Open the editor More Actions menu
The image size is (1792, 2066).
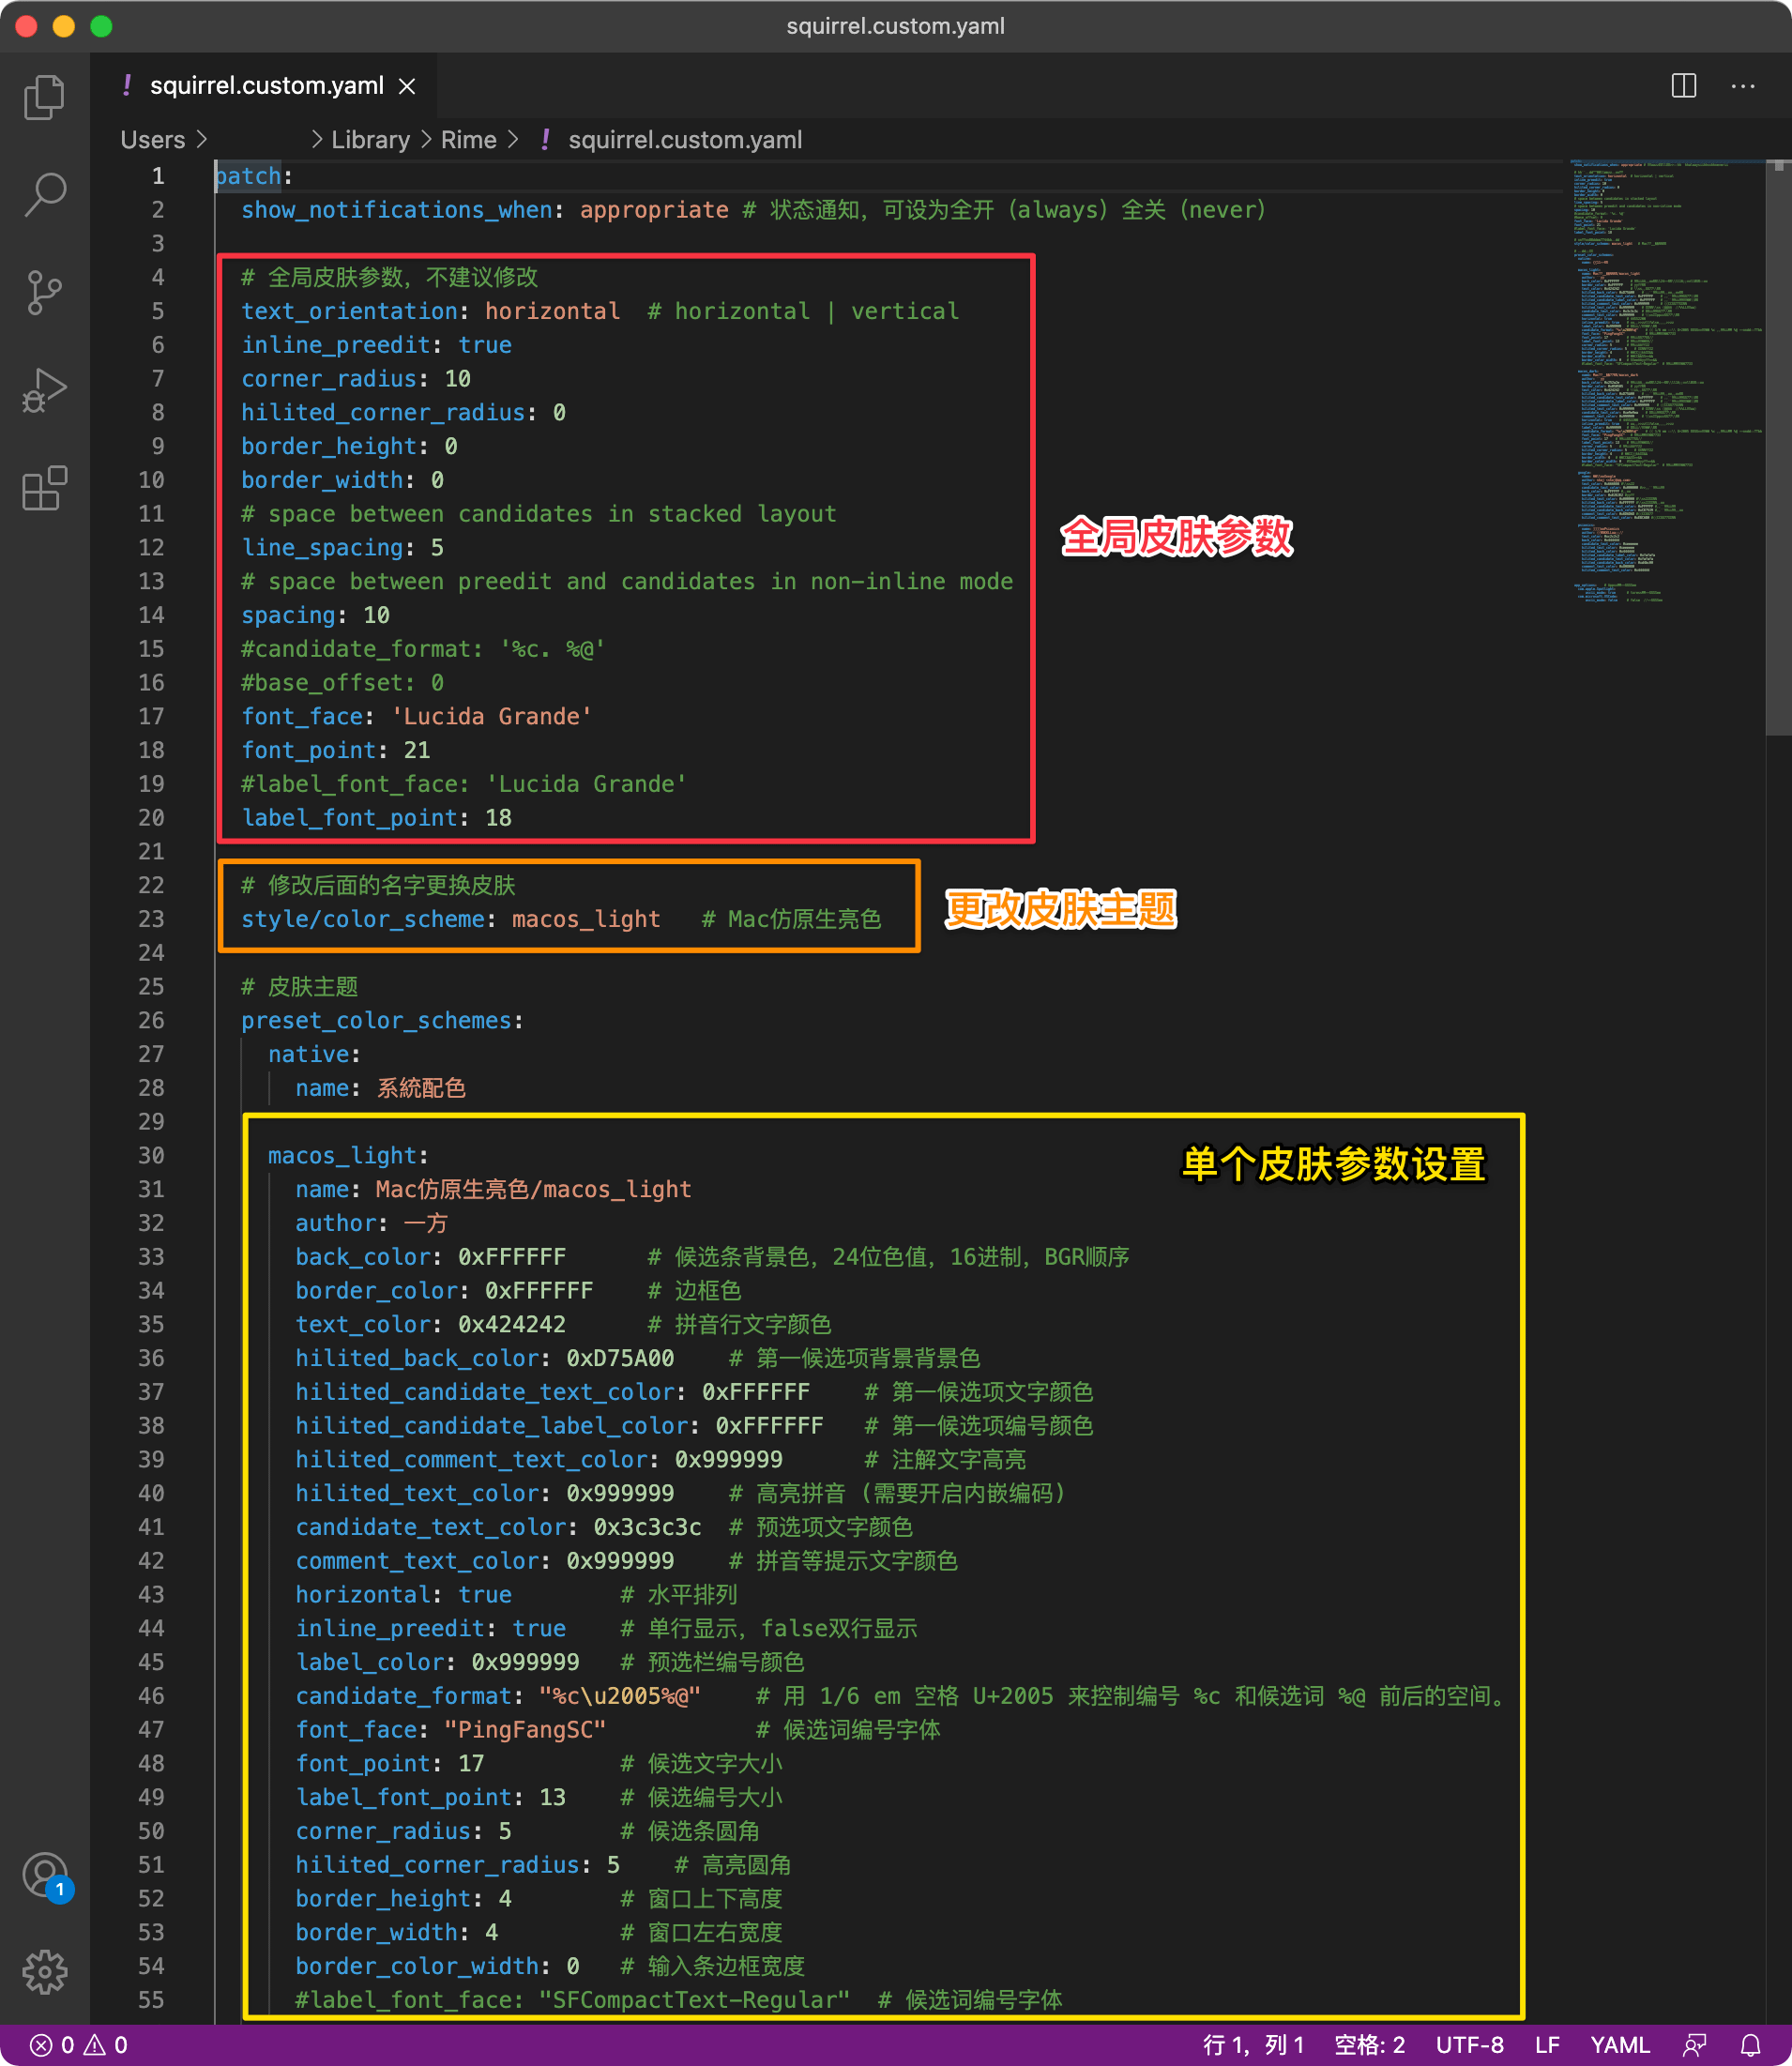pos(1743,86)
